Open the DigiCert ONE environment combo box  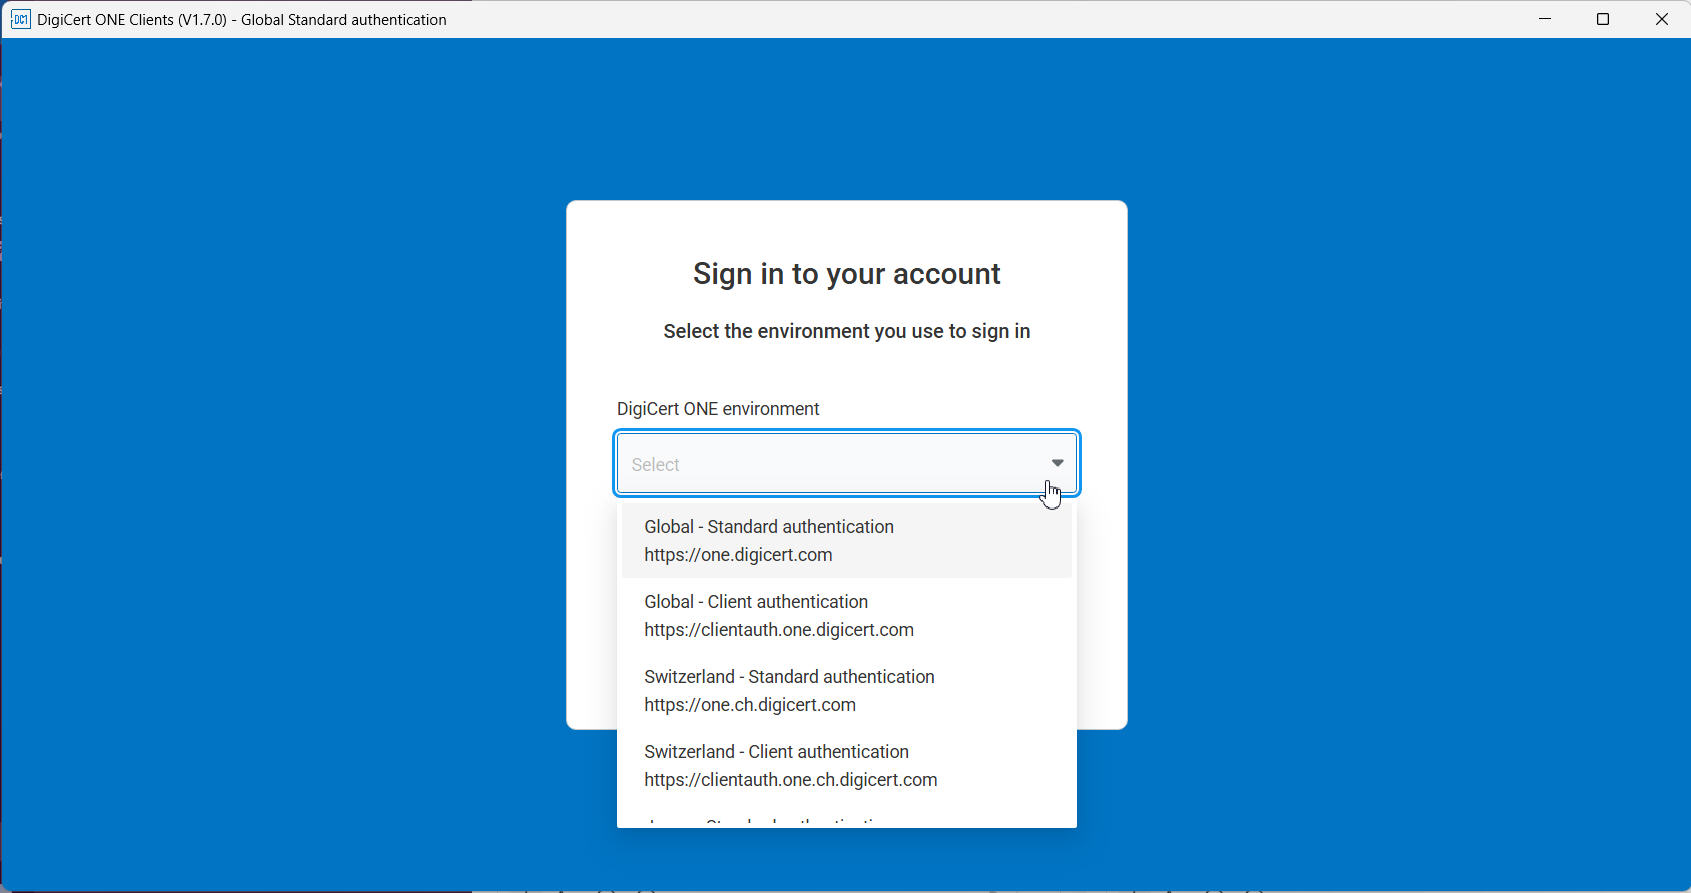[x=847, y=464]
